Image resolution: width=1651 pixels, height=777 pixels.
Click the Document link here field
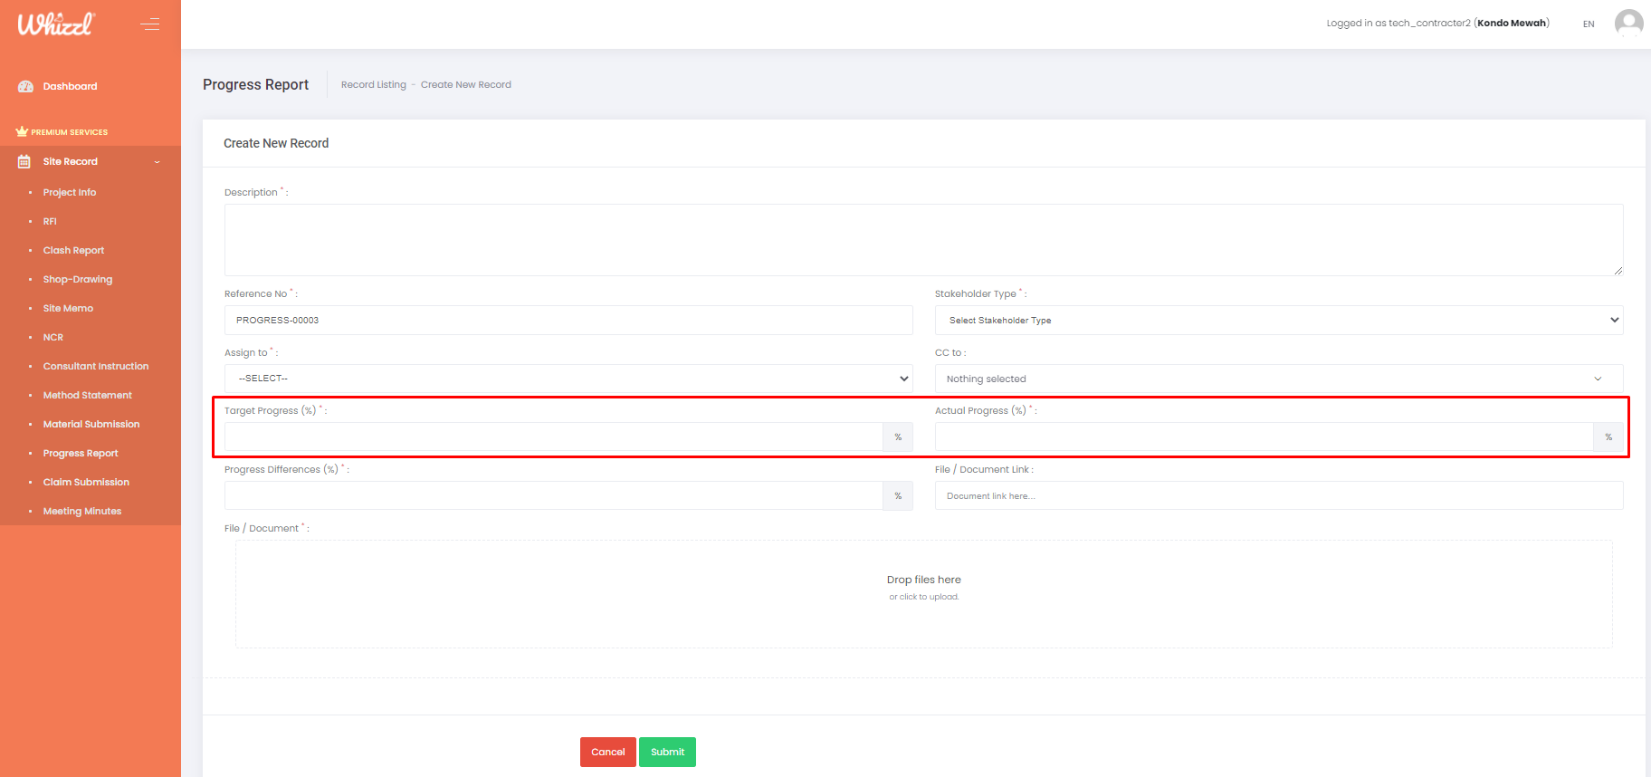pyautogui.click(x=1278, y=496)
